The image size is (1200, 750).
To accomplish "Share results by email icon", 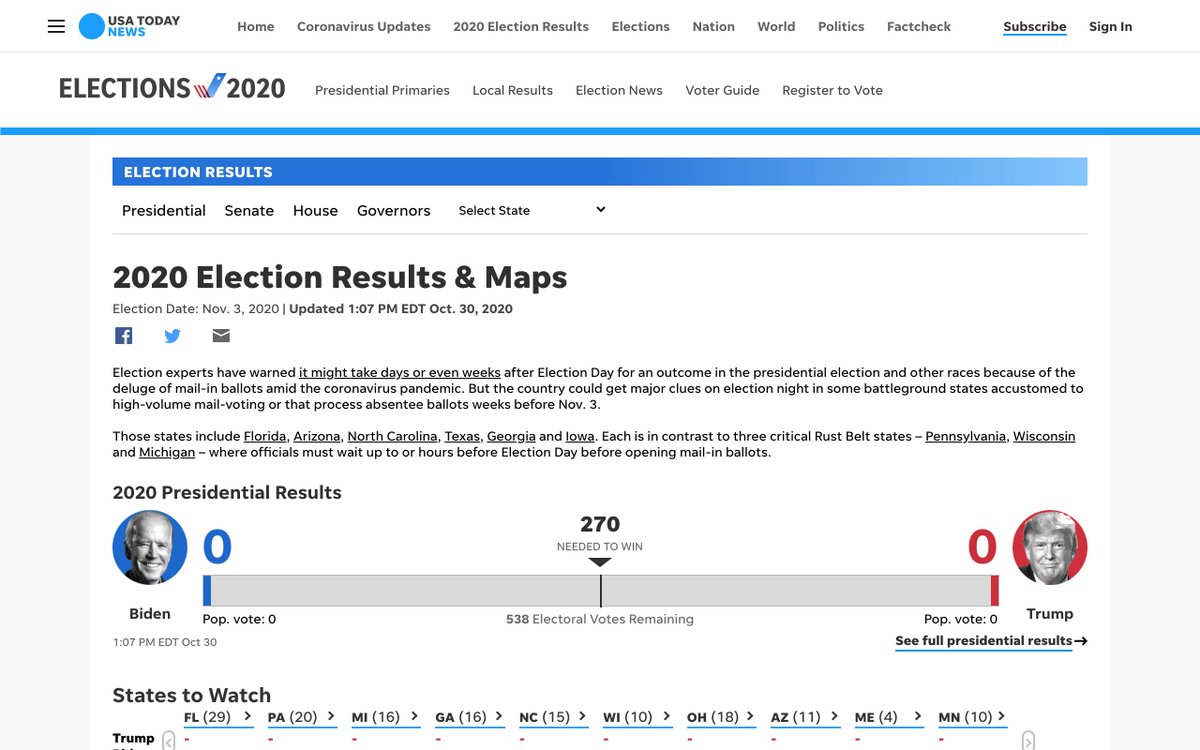I will click(x=221, y=336).
